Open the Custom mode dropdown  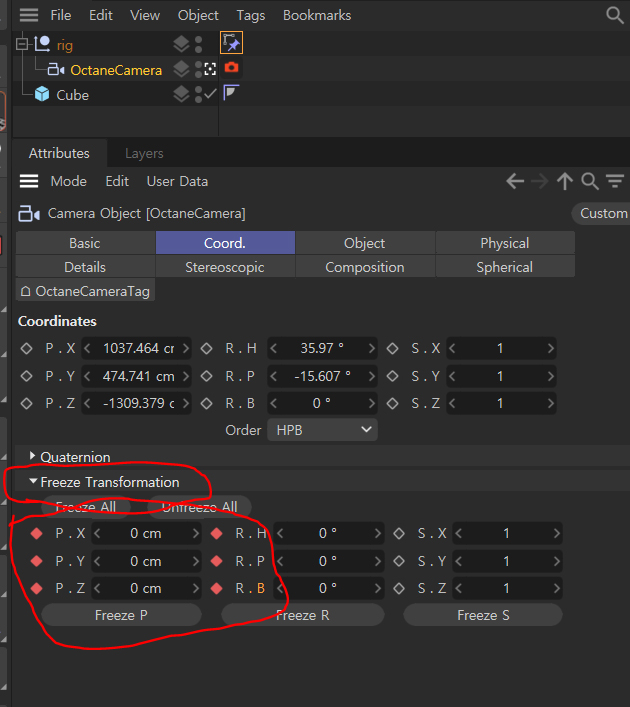click(x=602, y=213)
